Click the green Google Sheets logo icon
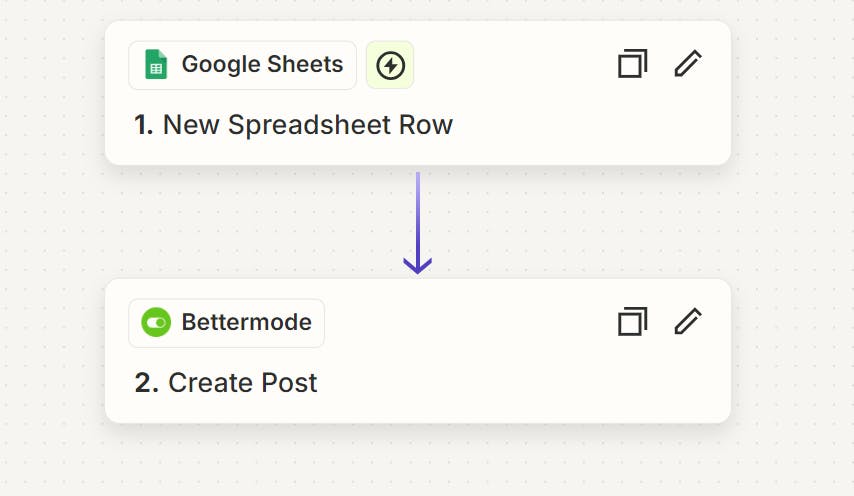 [155, 65]
